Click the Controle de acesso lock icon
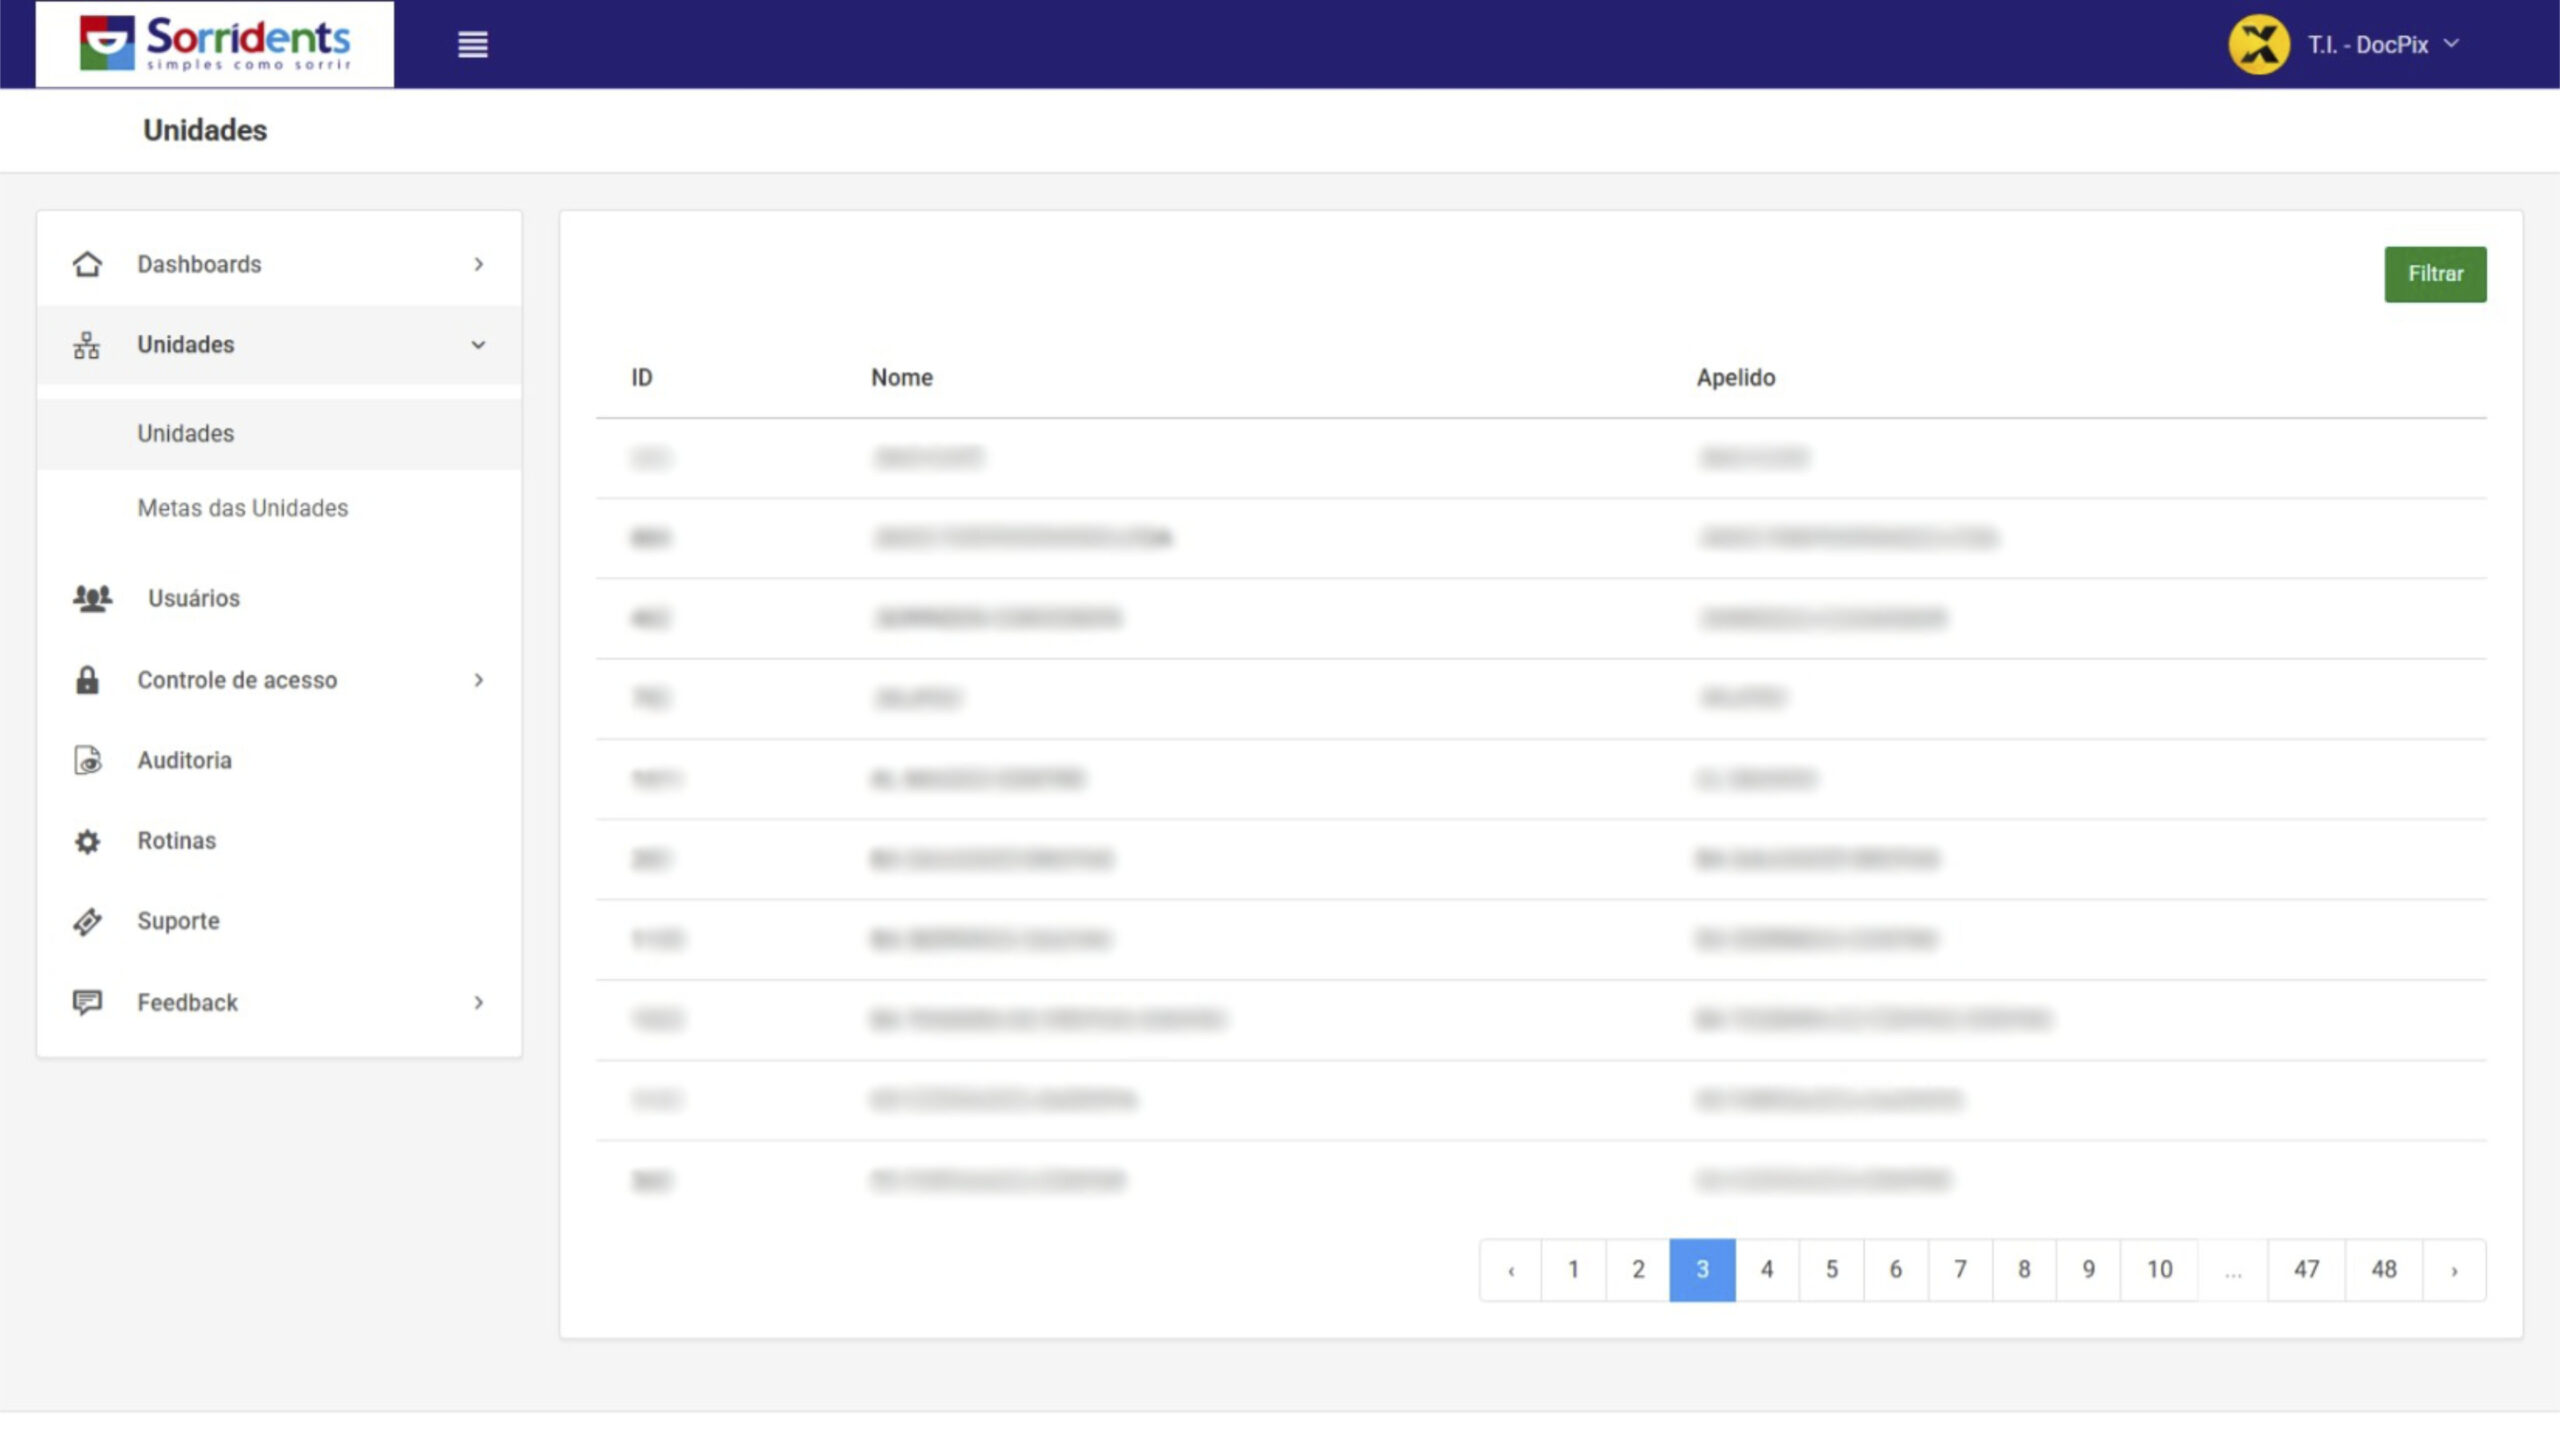The height and width of the screenshot is (1440, 2560). click(87, 680)
